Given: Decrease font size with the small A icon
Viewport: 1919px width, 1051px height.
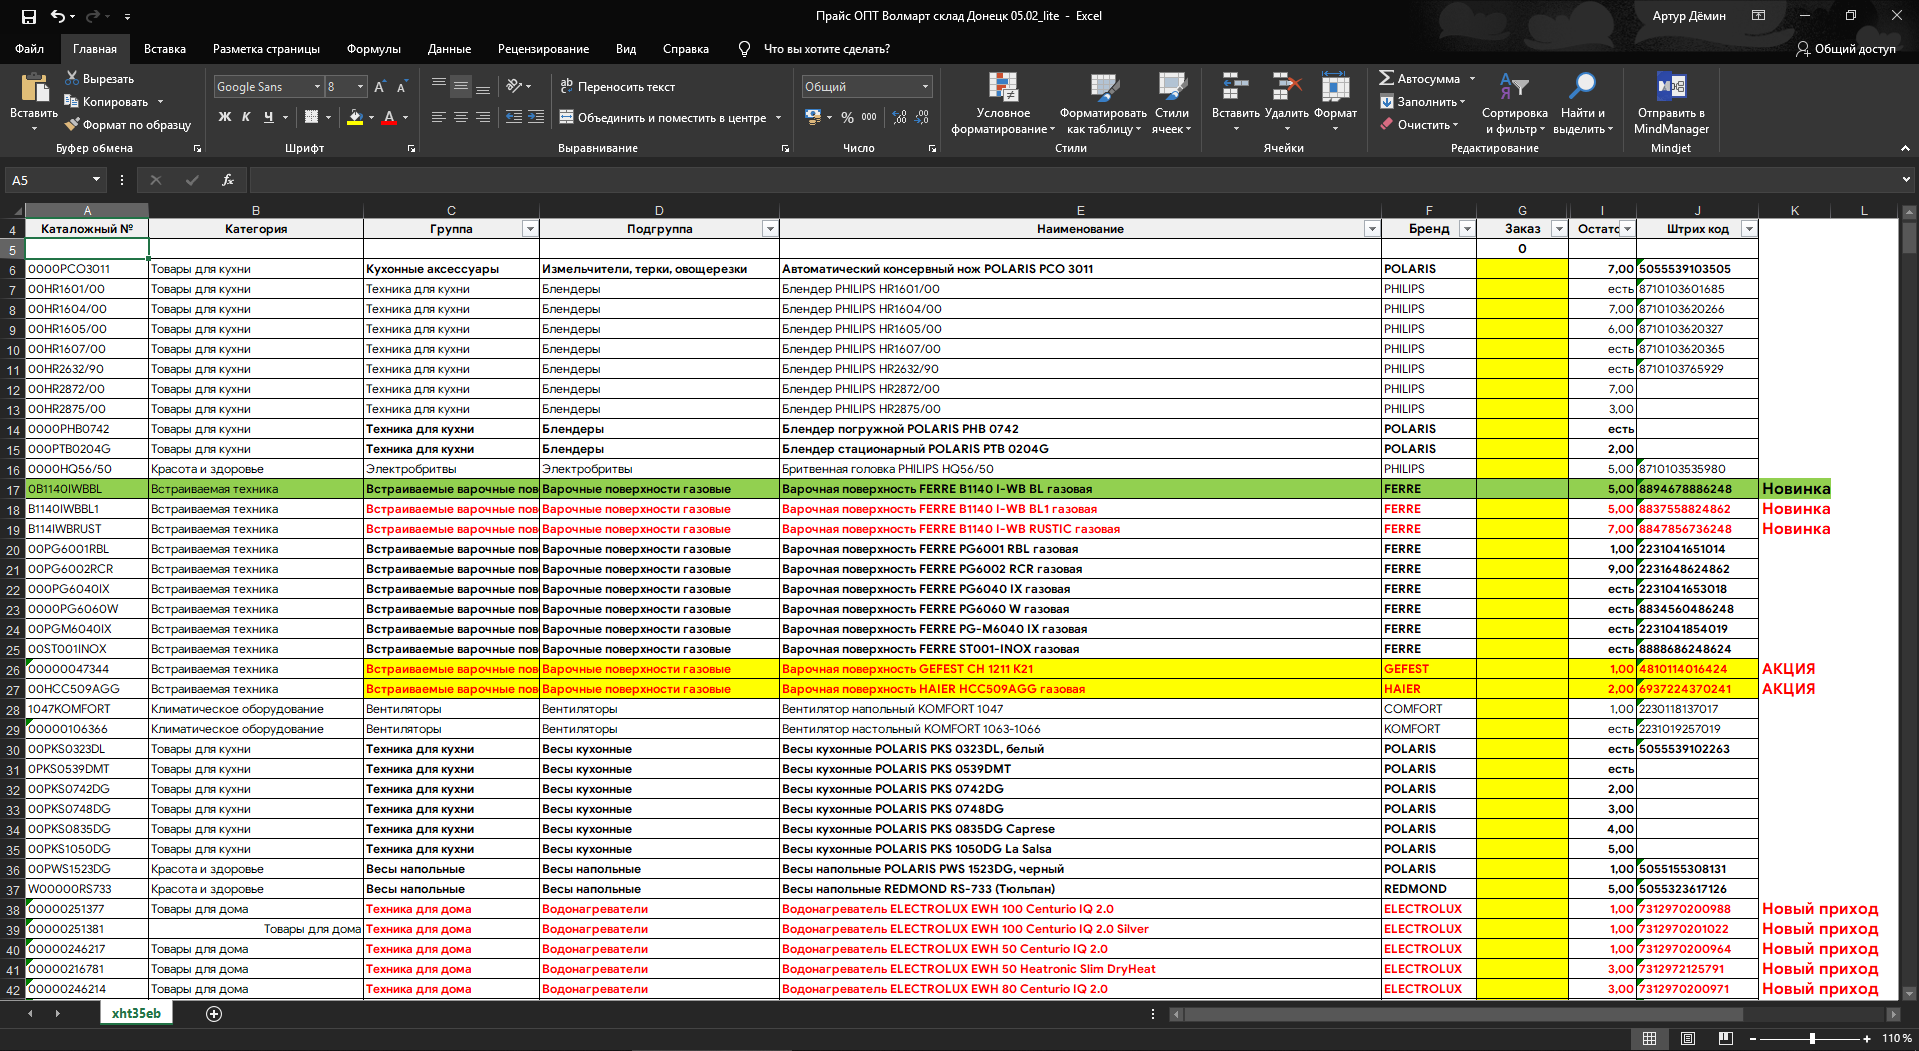Looking at the screenshot, I should (402, 87).
